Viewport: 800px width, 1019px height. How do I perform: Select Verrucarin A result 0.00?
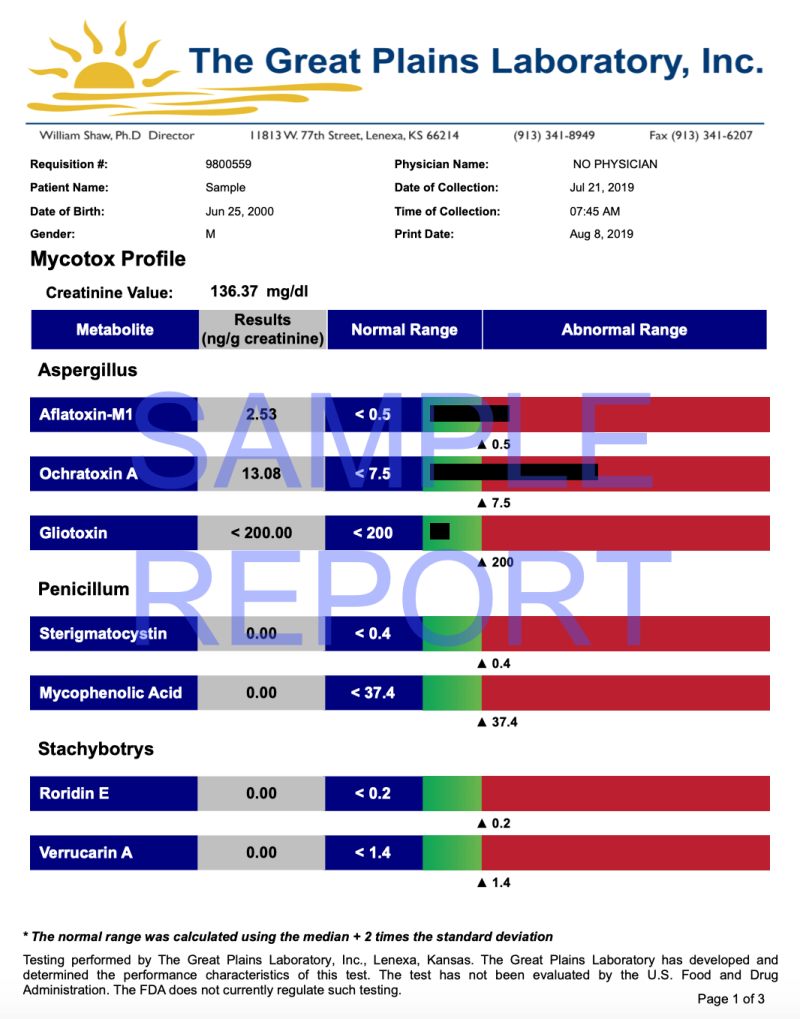click(x=261, y=853)
